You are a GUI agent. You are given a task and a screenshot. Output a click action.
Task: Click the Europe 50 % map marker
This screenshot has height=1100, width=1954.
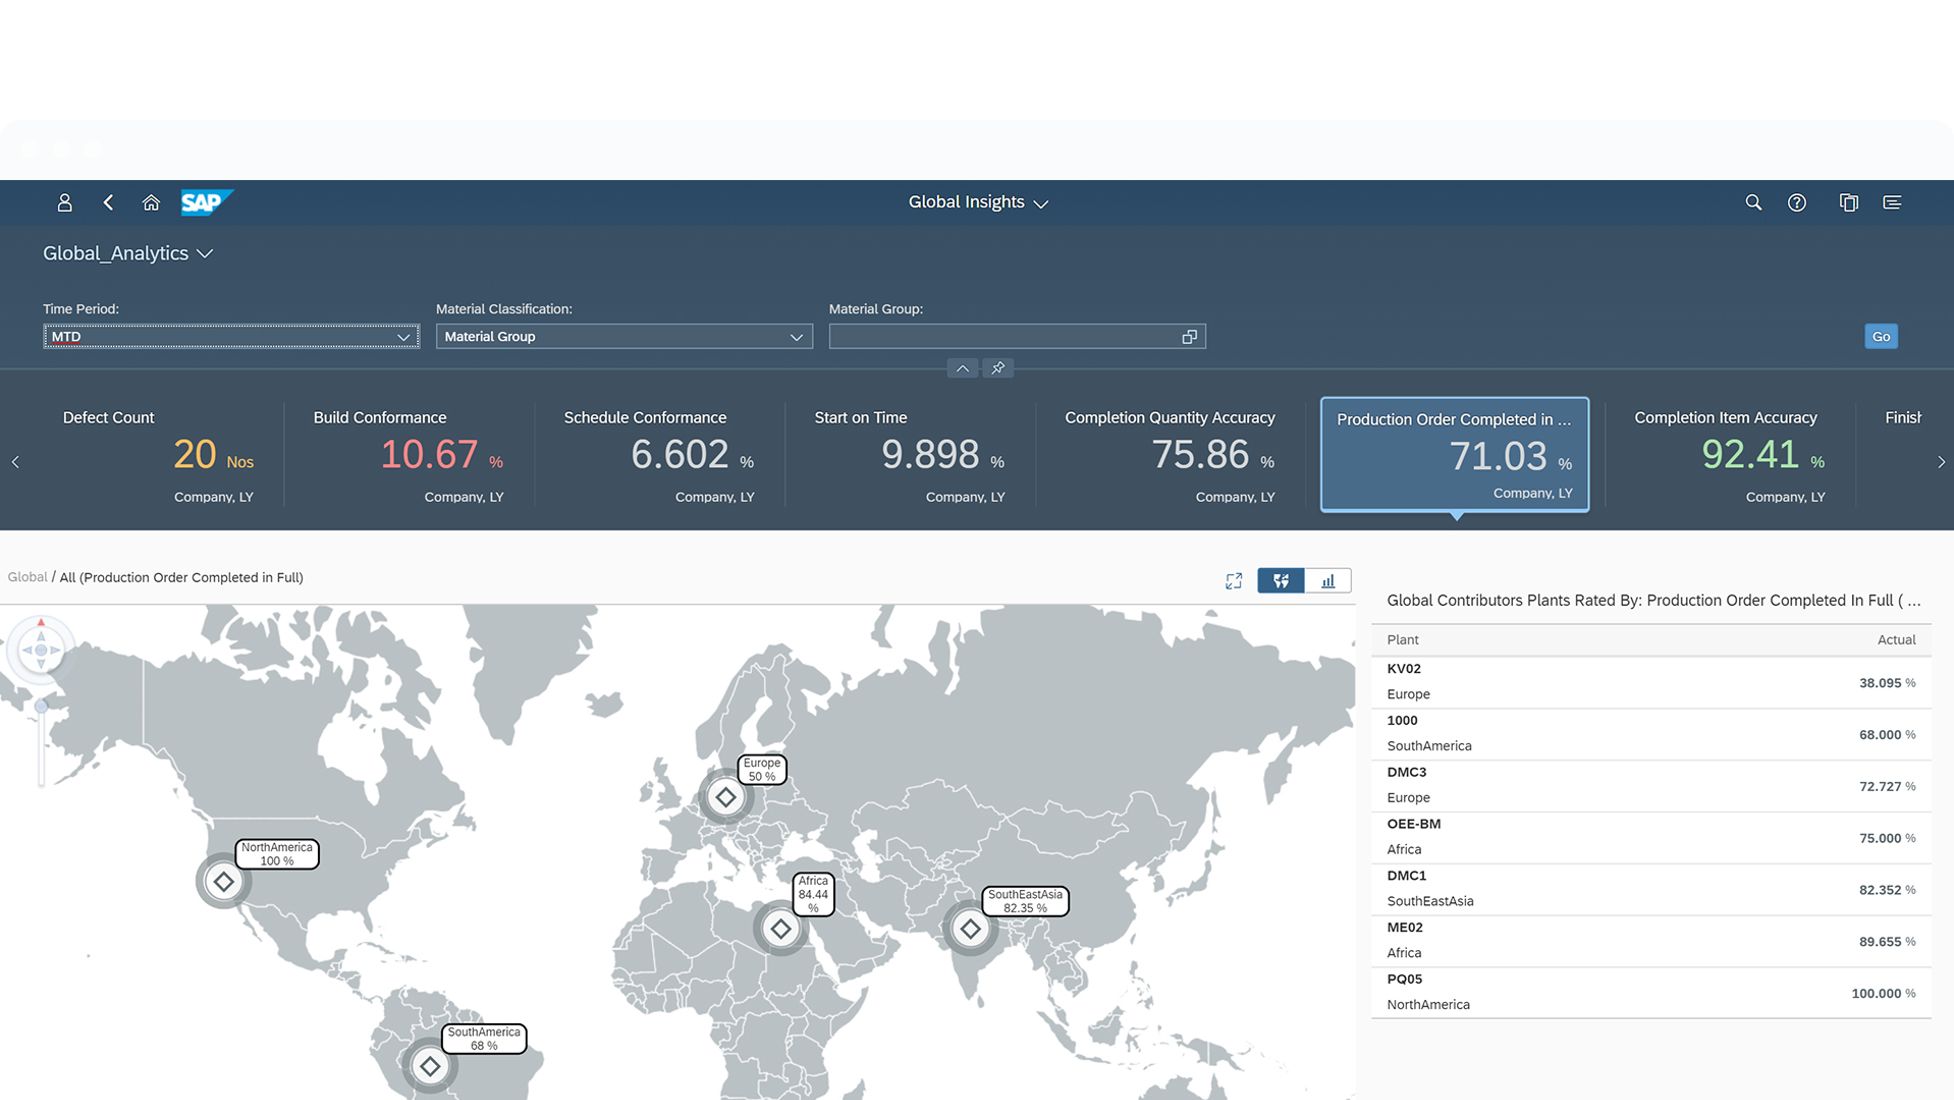(x=725, y=797)
